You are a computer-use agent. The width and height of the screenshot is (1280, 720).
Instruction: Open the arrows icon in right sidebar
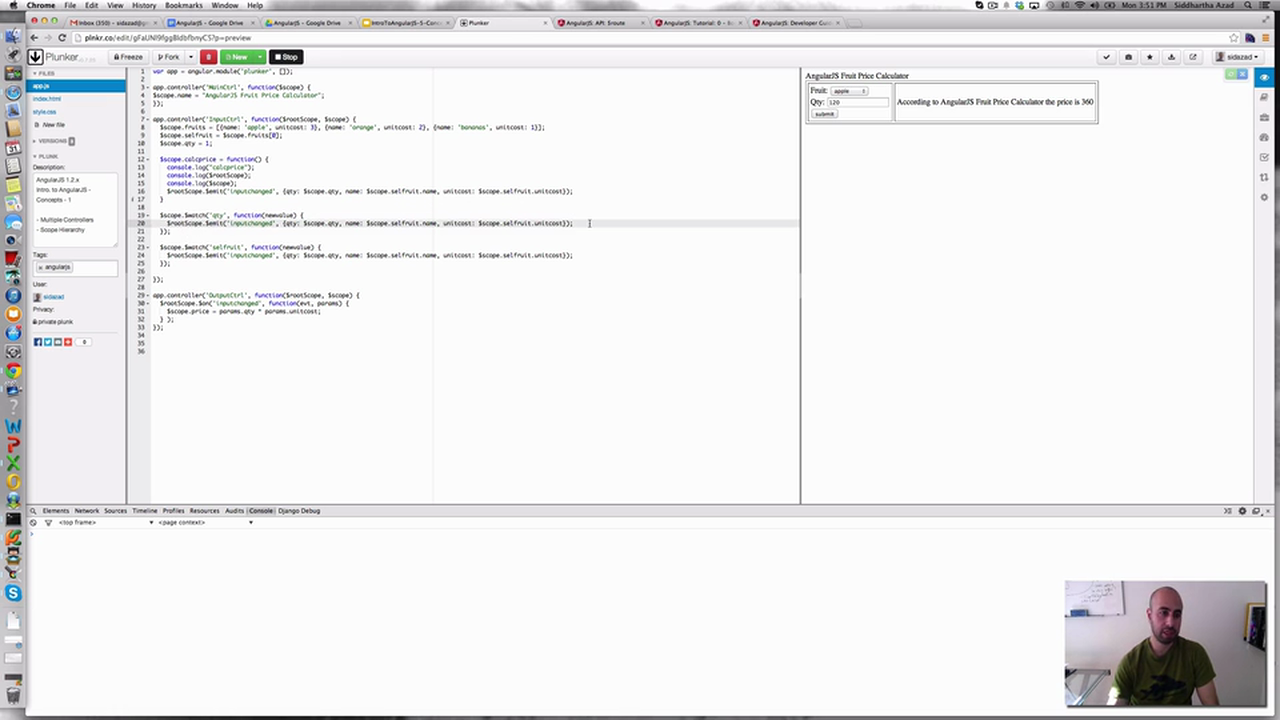pyautogui.click(x=1265, y=177)
